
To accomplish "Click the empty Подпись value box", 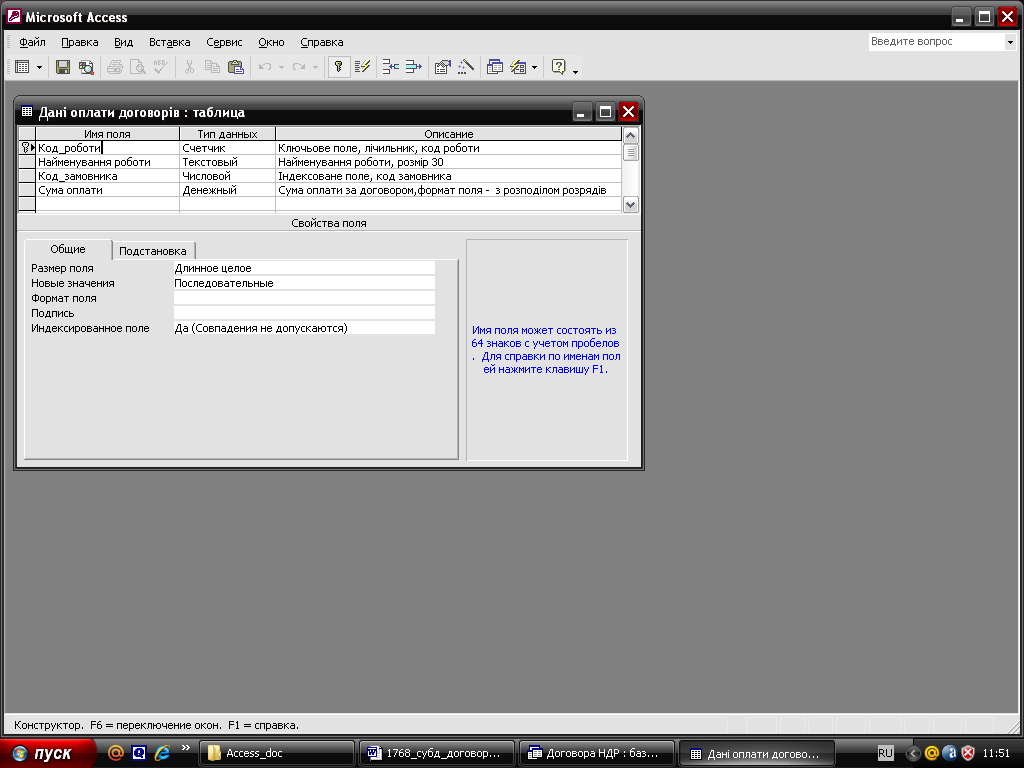I will coord(304,313).
